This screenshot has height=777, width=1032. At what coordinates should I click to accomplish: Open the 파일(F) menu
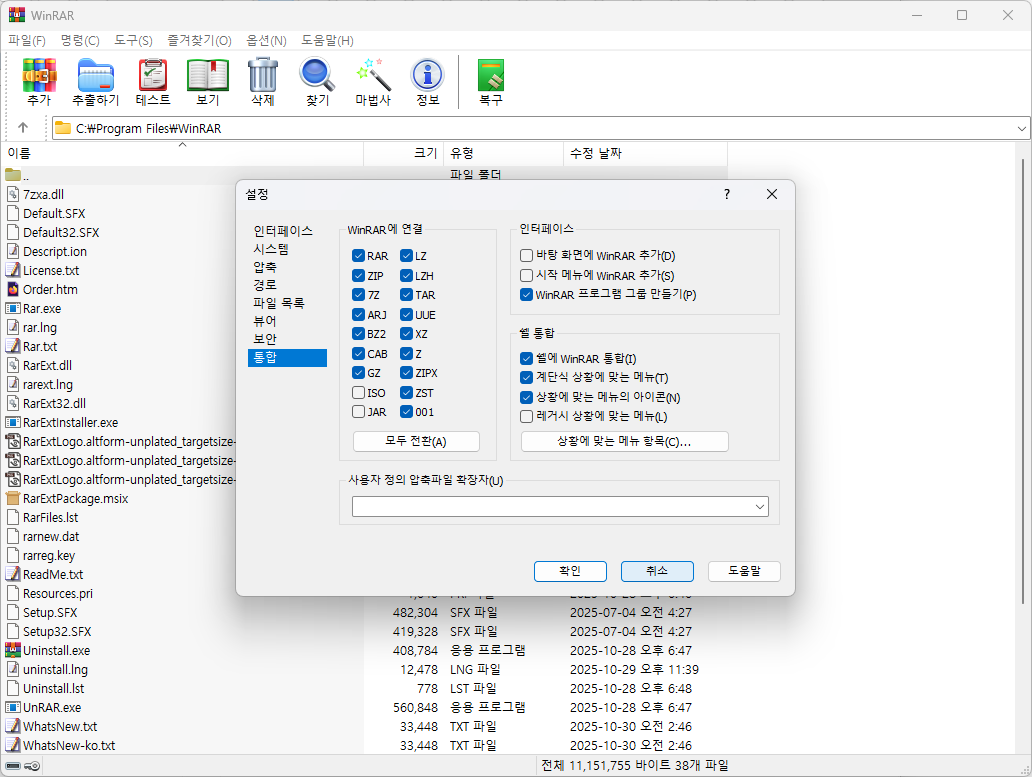point(27,41)
